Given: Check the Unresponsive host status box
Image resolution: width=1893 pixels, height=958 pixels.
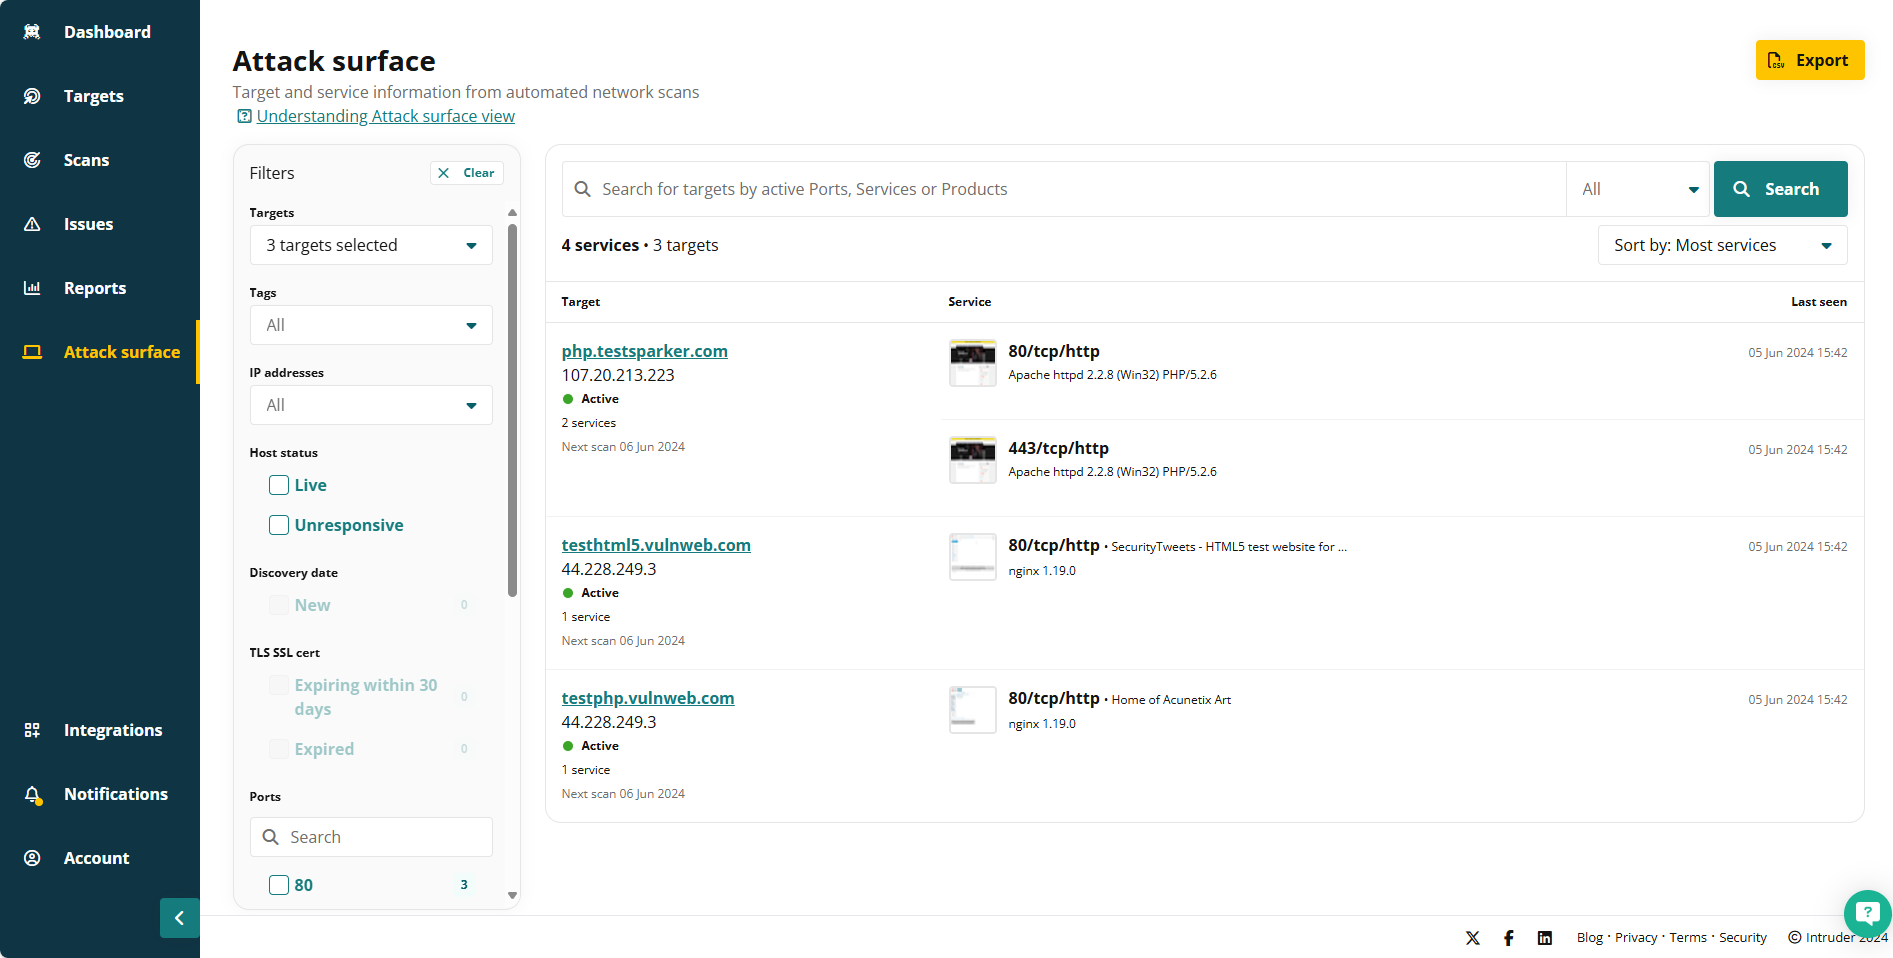Looking at the screenshot, I should [x=279, y=525].
